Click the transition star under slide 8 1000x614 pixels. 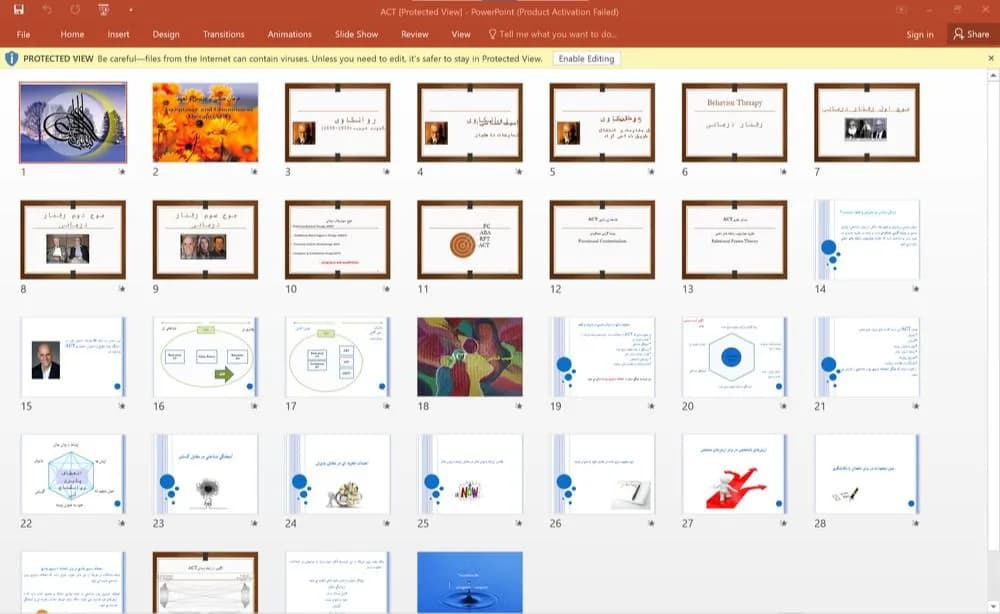(122, 289)
